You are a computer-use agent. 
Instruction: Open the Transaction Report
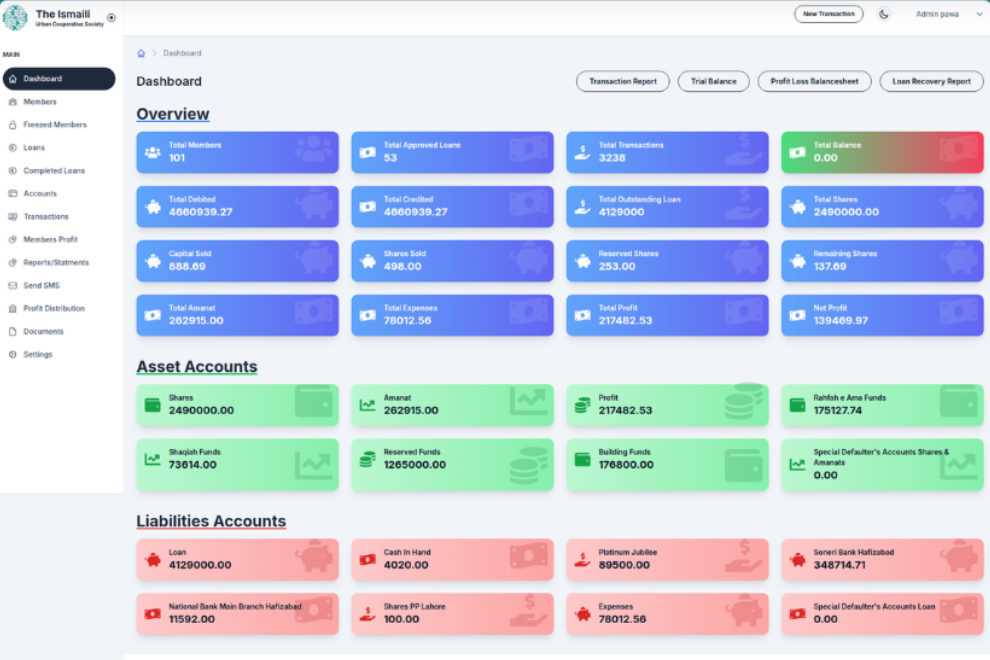tap(623, 82)
